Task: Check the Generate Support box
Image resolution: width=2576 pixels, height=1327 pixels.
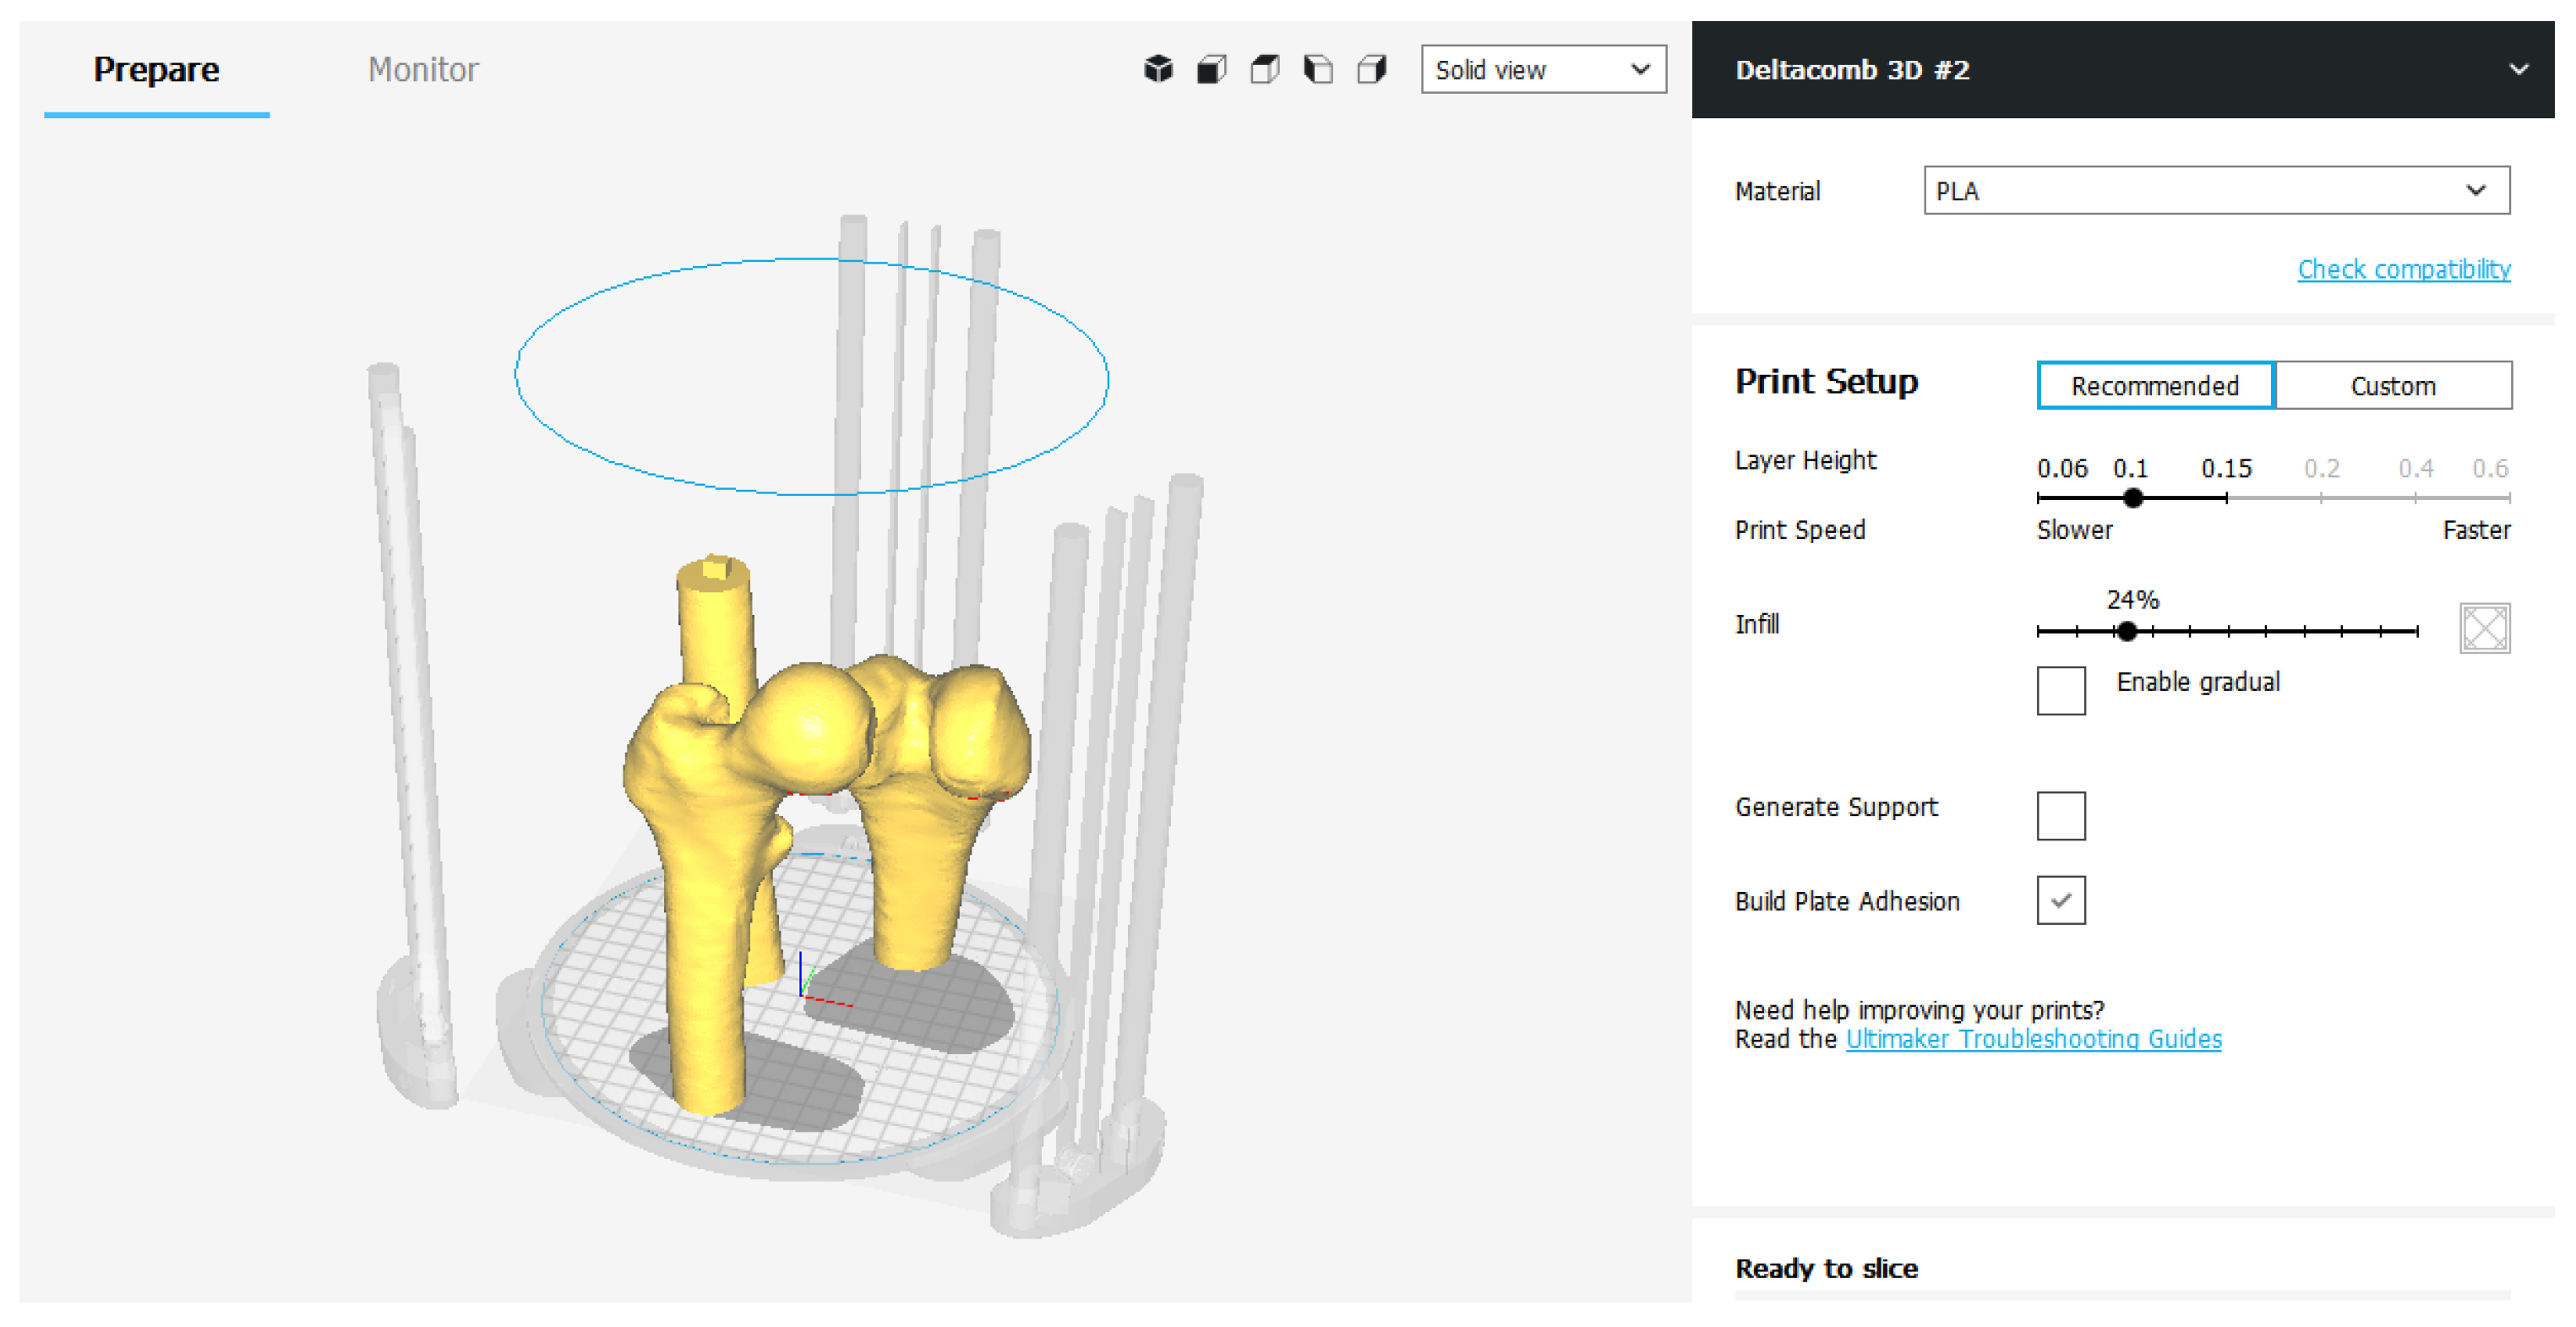Action: pyautogui.click(x=2060, y=815)
